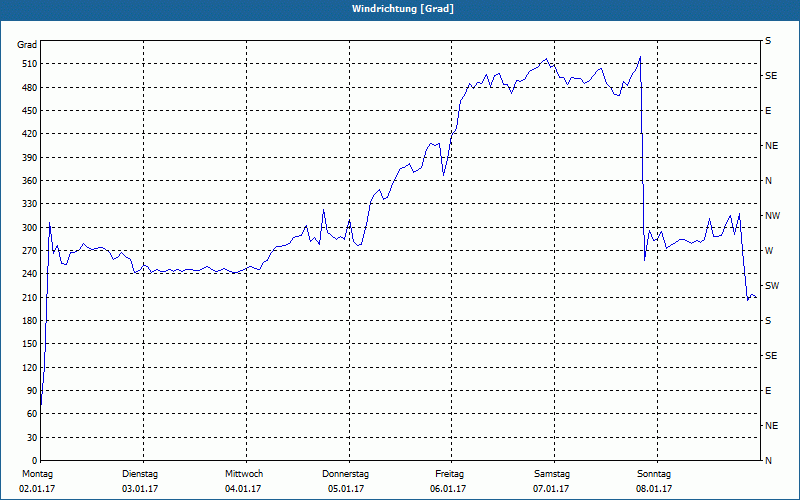Click the SE compass label at 480
This screenshot has width=800, height=500.
[x=771, y=76]
